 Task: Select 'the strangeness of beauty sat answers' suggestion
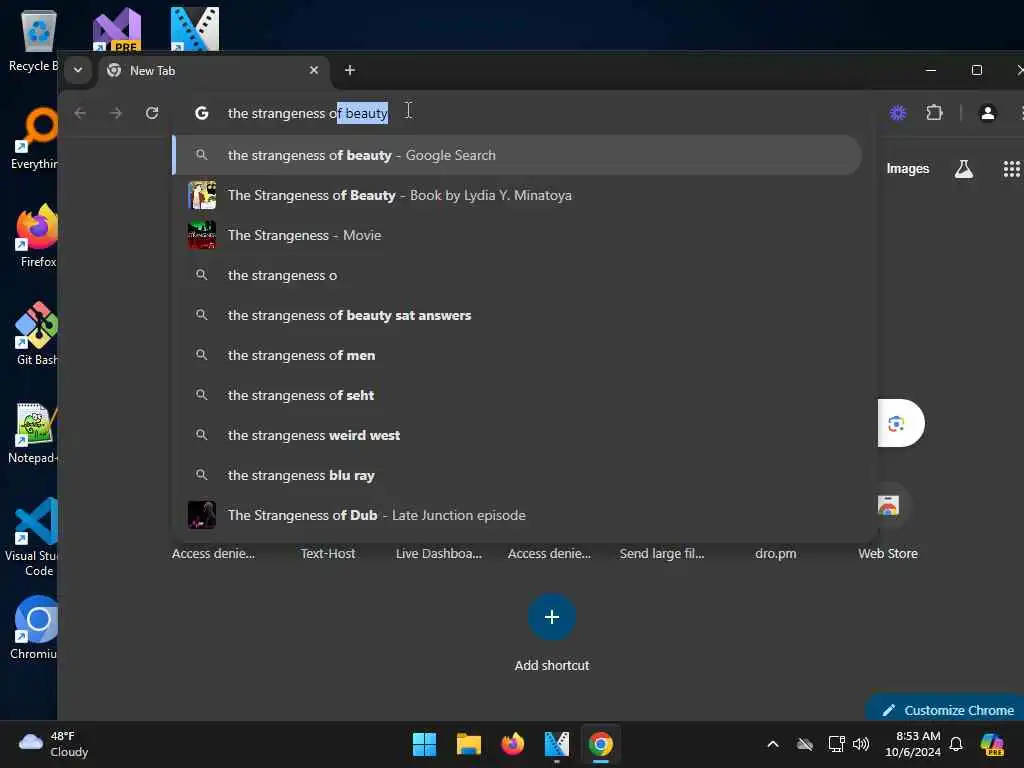[x=517, y=315]
